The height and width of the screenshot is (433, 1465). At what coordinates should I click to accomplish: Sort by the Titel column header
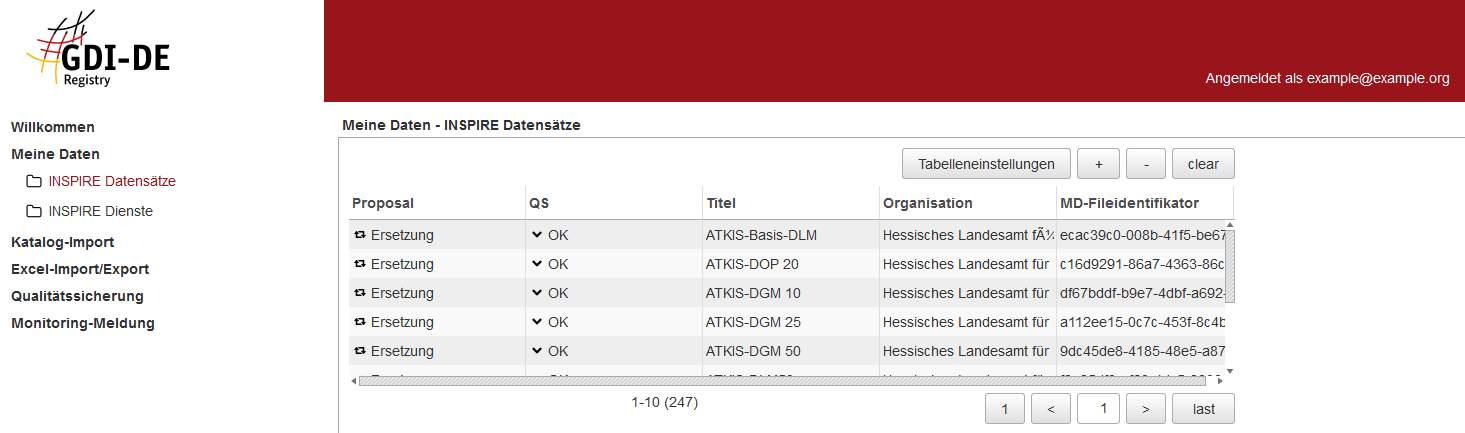720,203
